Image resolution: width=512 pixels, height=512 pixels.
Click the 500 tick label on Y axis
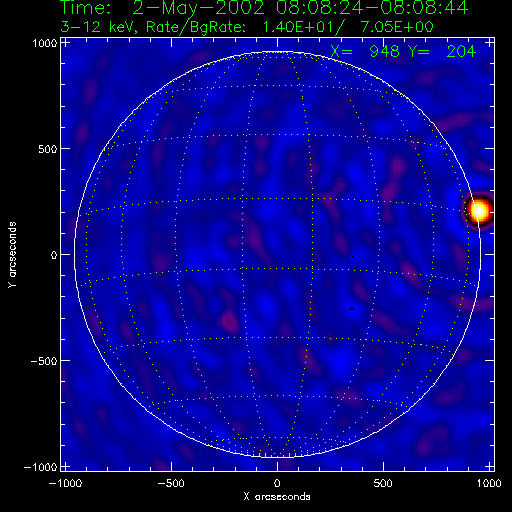pos(48,149)
